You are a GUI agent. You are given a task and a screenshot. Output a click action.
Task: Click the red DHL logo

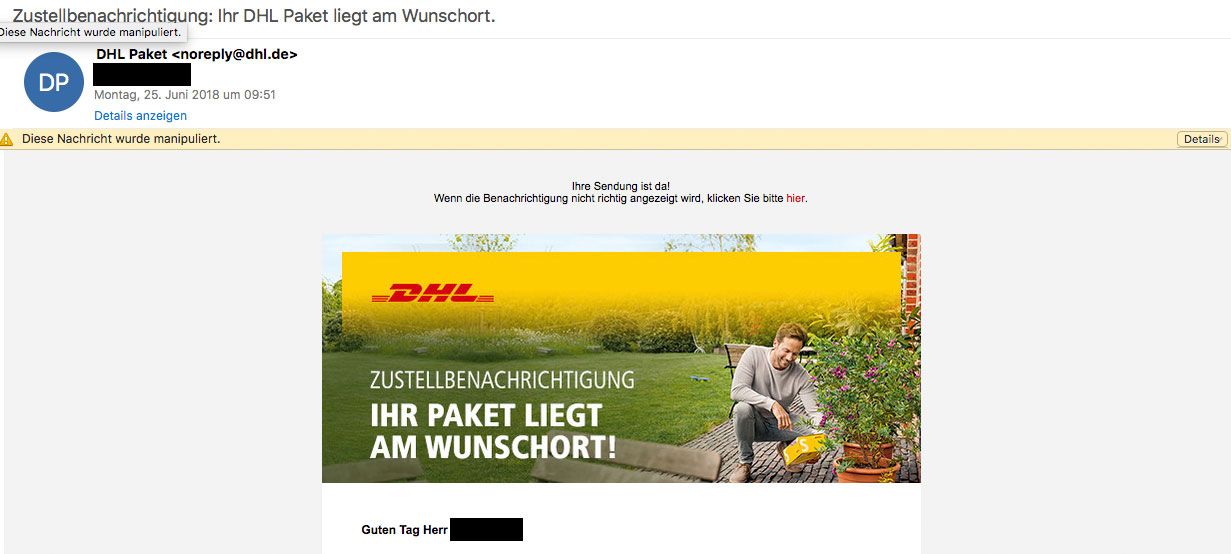pyautogui.click(x=432, y=295)
